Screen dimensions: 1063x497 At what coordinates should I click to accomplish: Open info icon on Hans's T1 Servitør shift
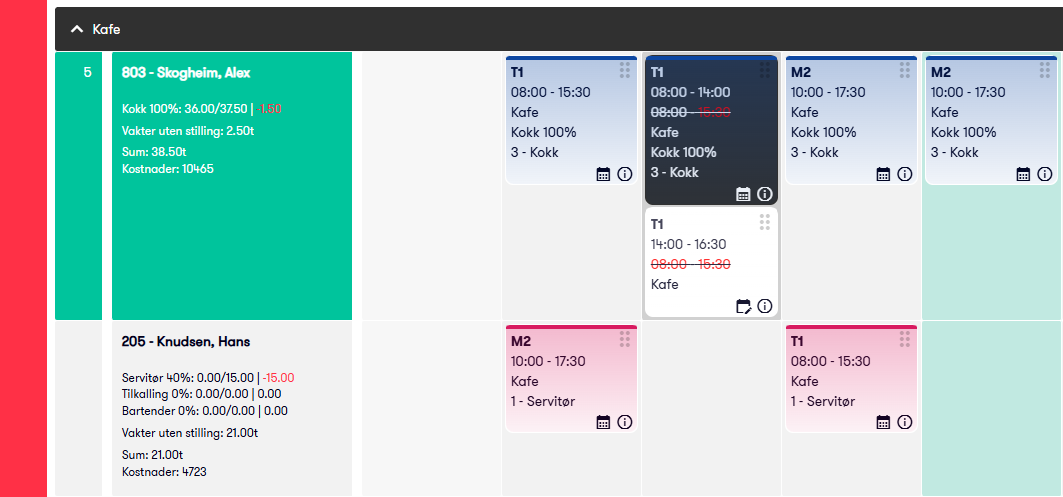[904, 422]
